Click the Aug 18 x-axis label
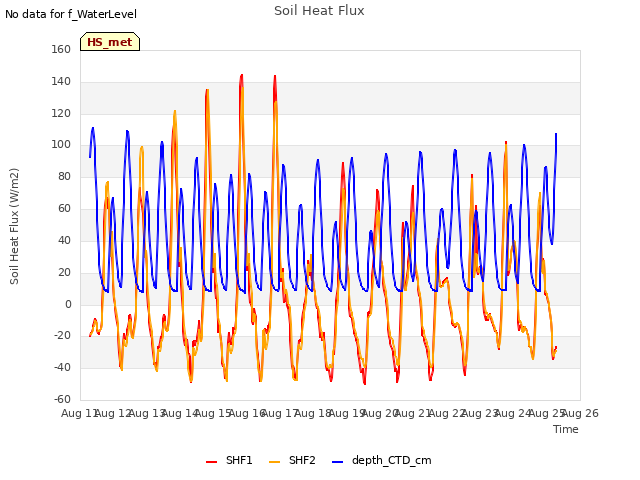The image size is (640, 480). (313, 413)
